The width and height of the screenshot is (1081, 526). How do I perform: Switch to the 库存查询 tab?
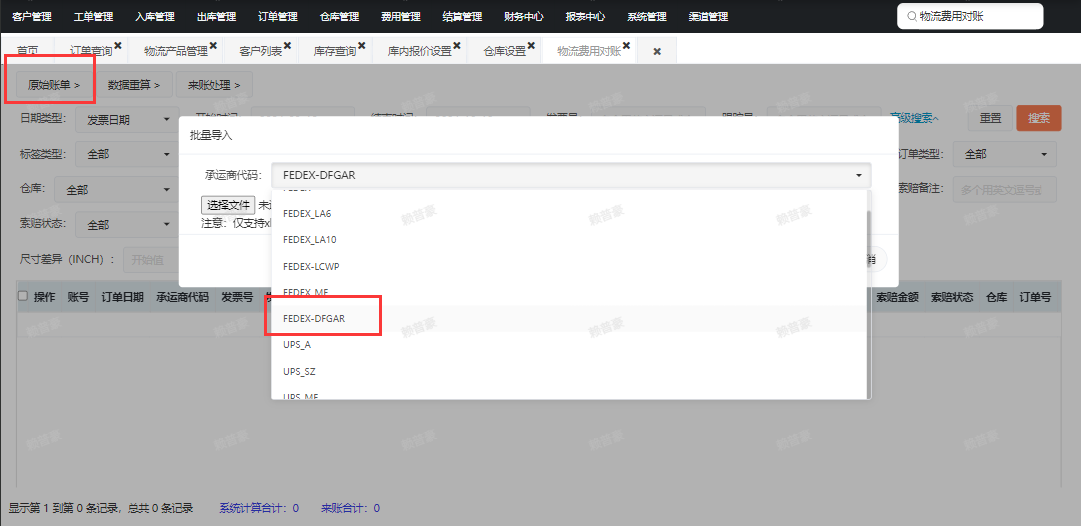pos(335,51)
